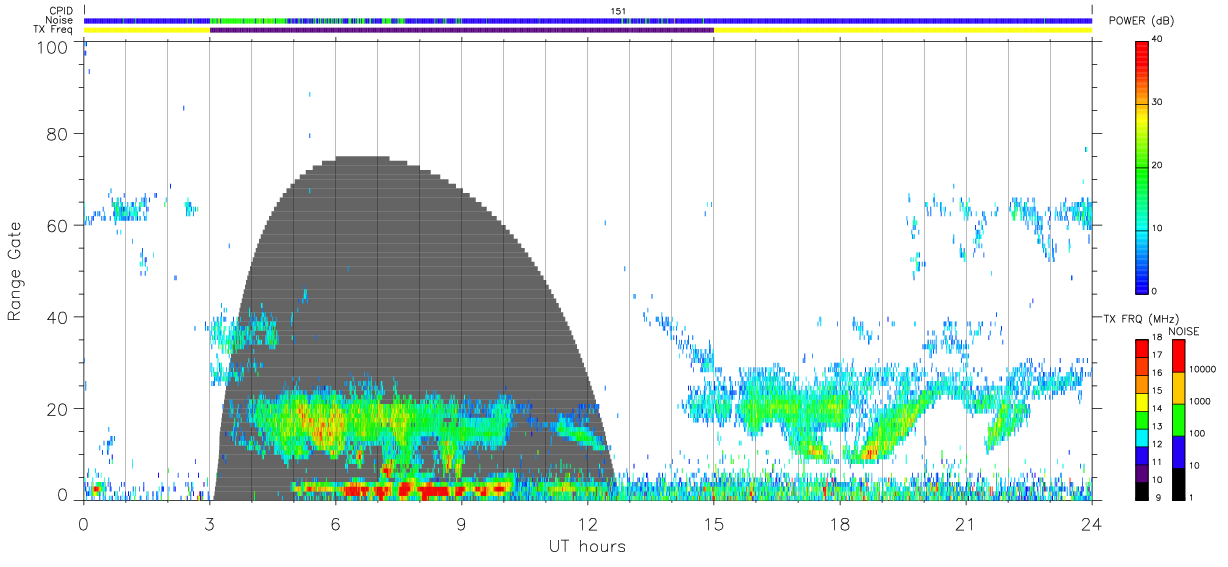Click the NOISE legend title

click(x=1184, y=331)
